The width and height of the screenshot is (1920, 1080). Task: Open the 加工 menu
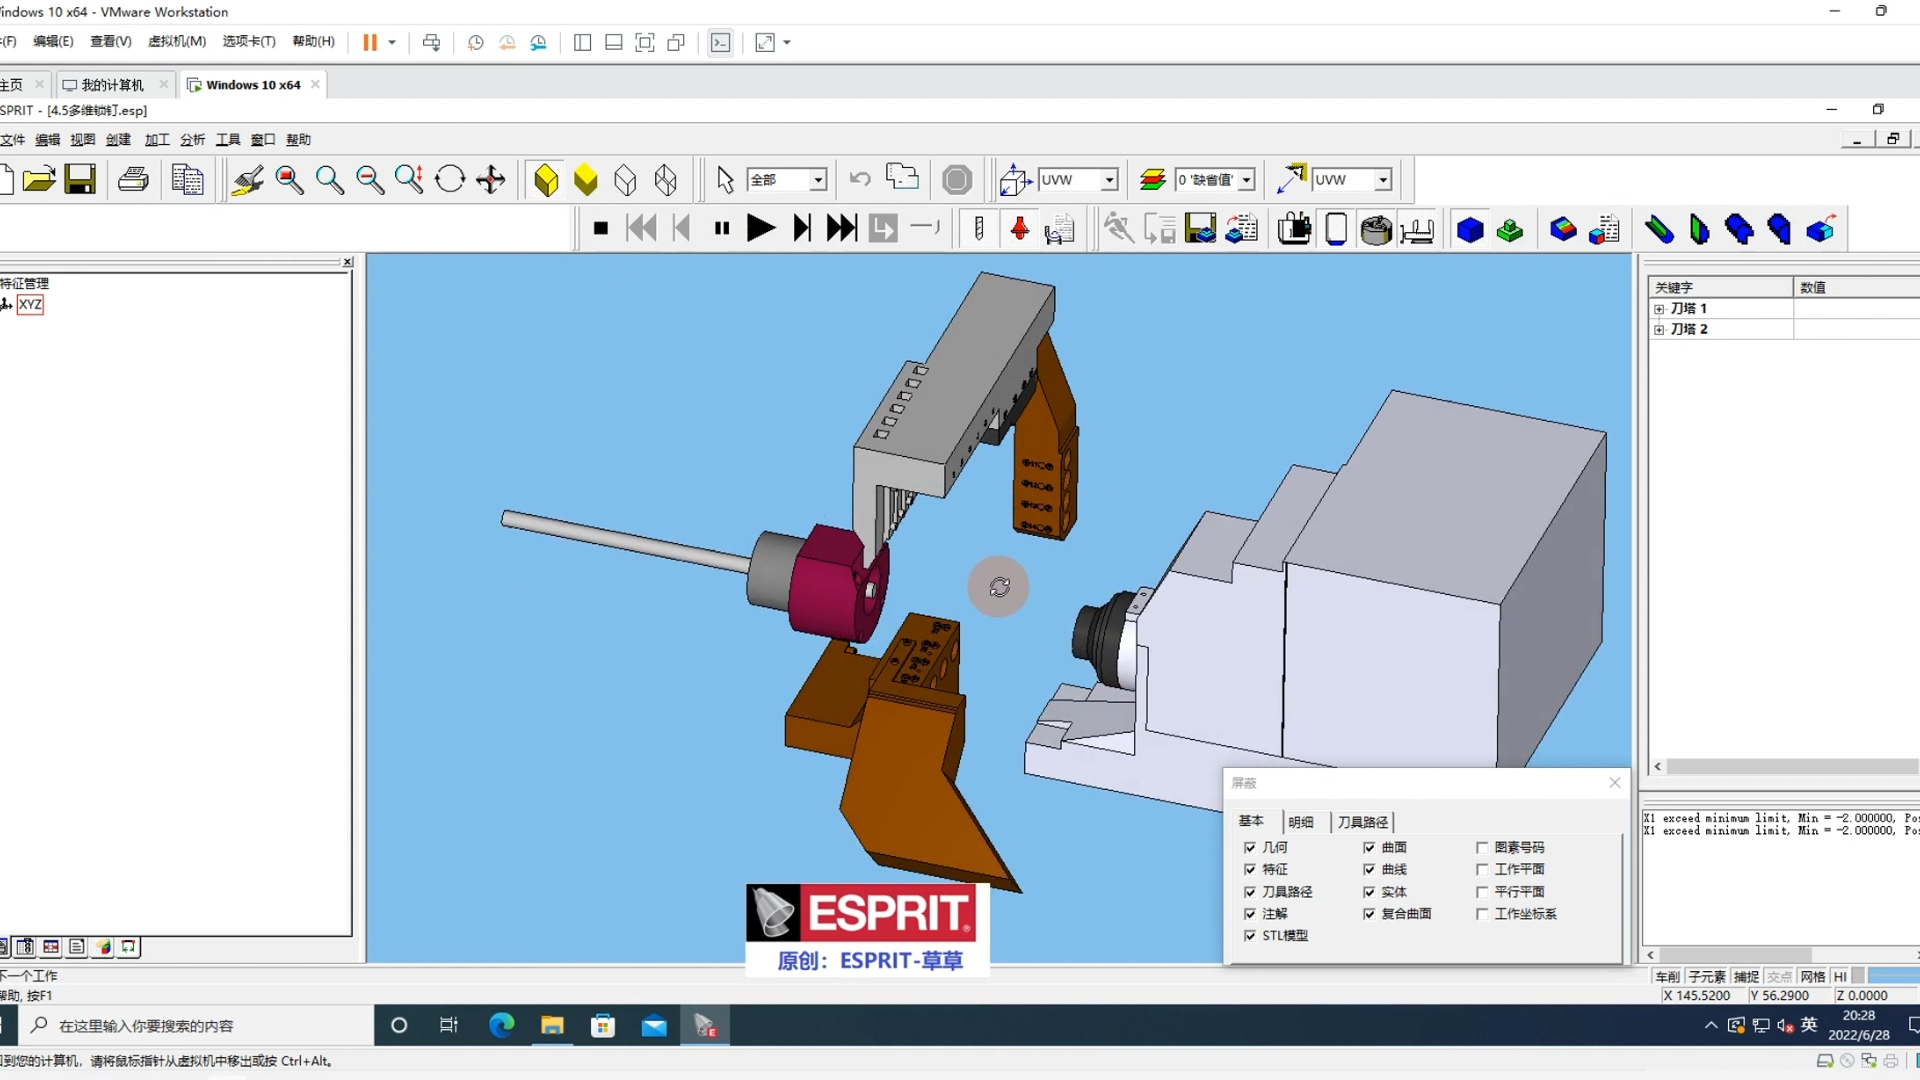157,139
